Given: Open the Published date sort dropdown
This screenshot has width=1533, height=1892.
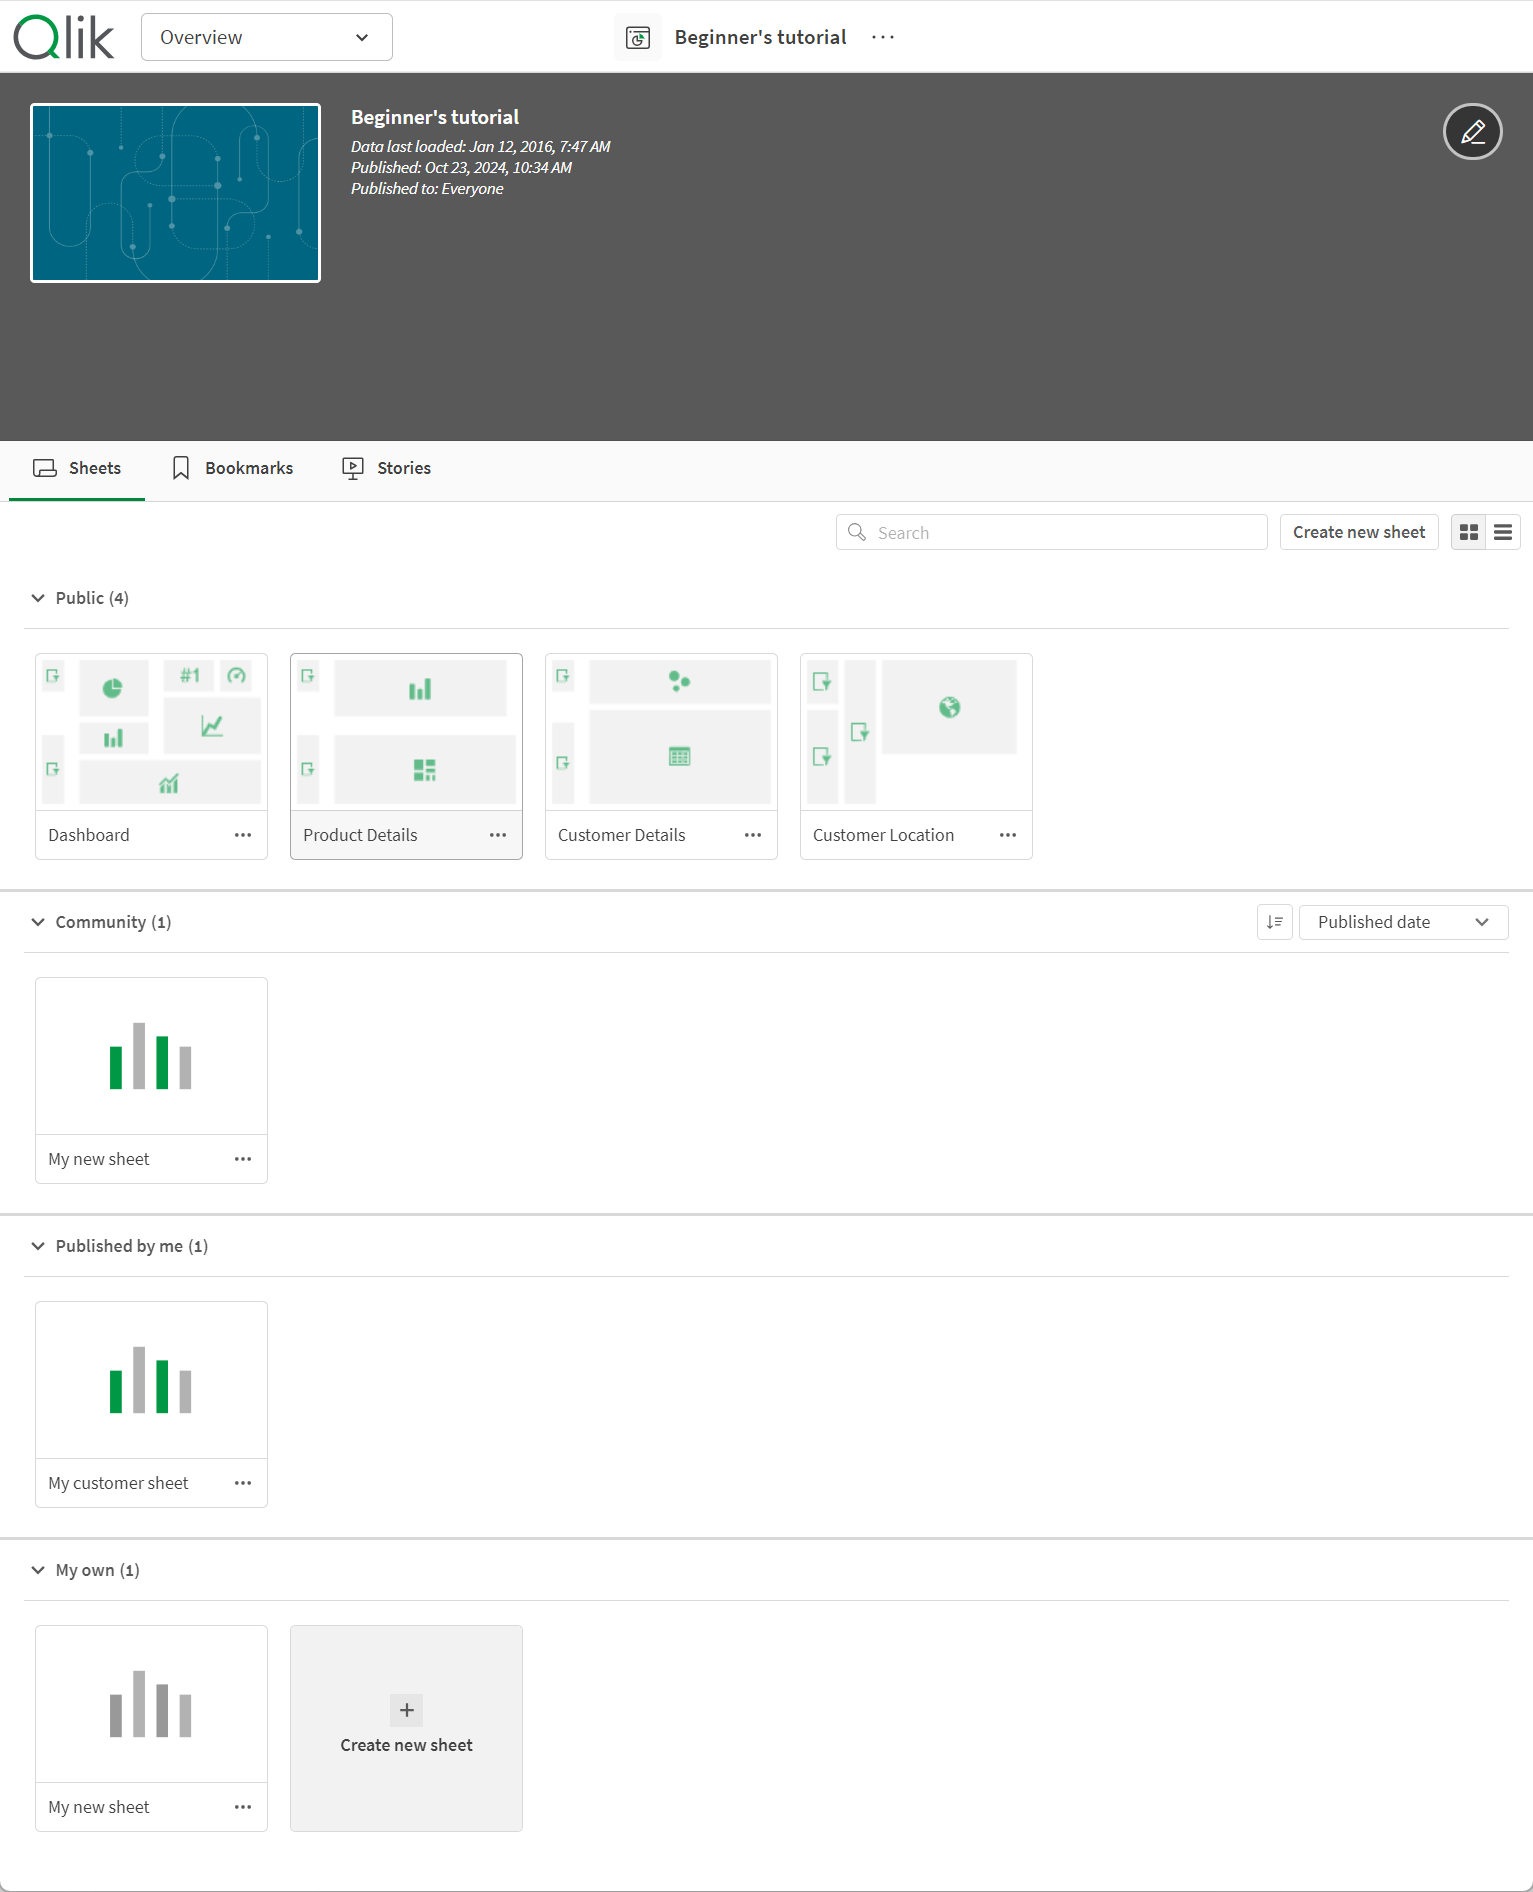Looking at the screenshot, I should [x=1403, y=922].
